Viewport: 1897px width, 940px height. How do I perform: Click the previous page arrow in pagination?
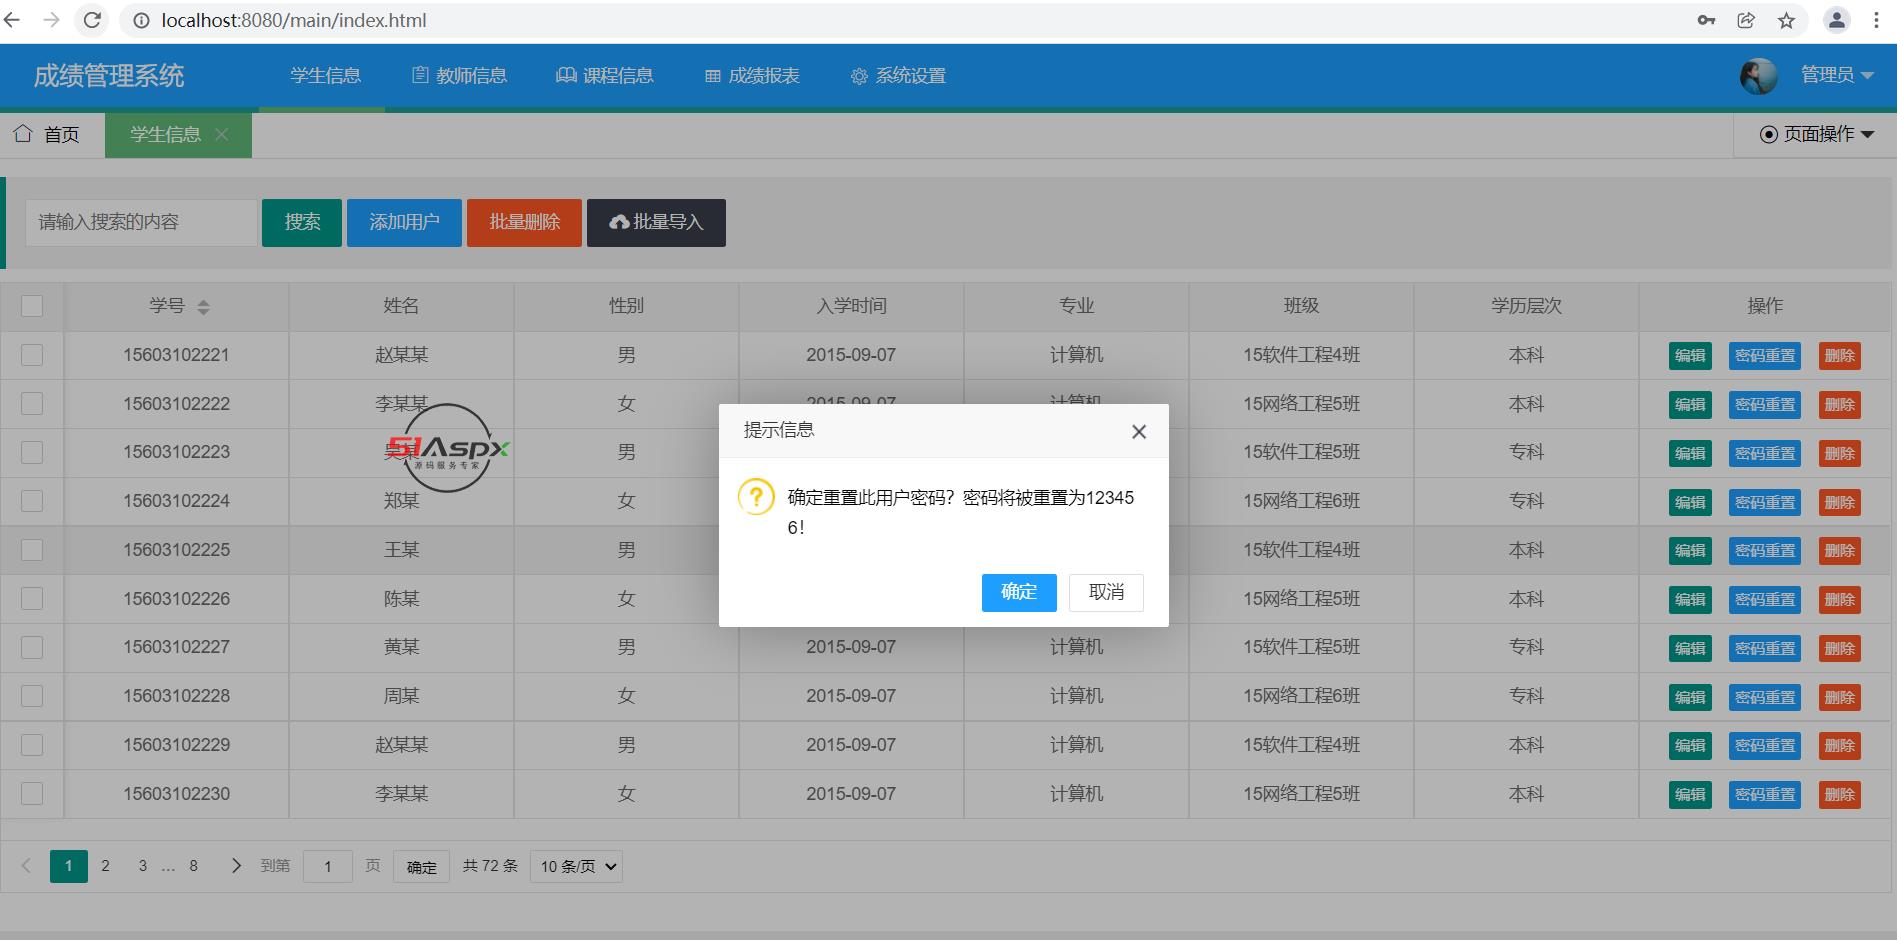point(27,866)
